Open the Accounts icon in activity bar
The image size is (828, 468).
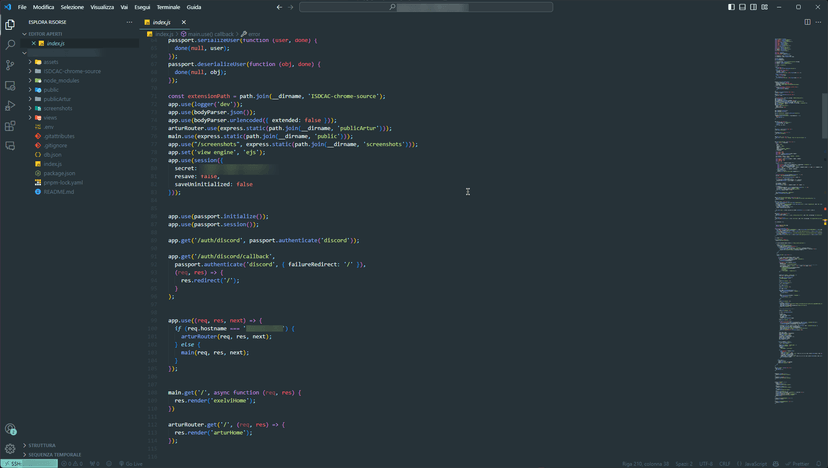click(x=10, y=429)
